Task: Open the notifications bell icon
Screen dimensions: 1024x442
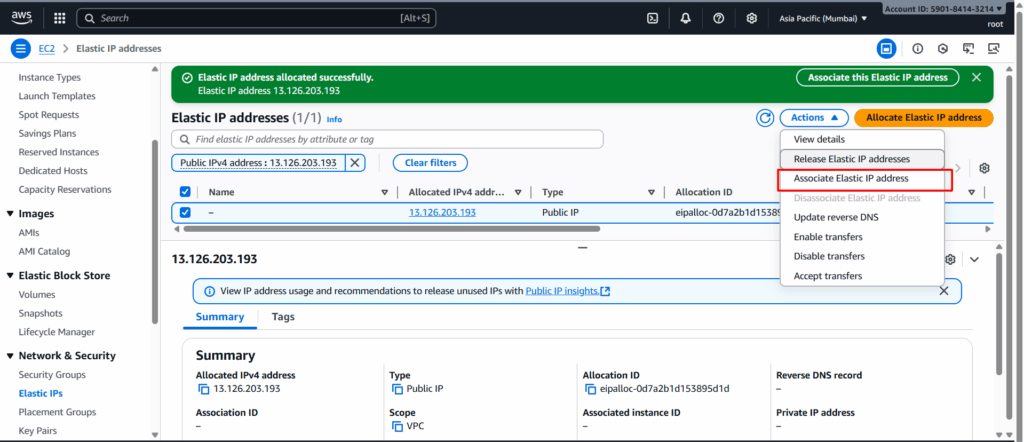Action: click(x=685, y=18)
